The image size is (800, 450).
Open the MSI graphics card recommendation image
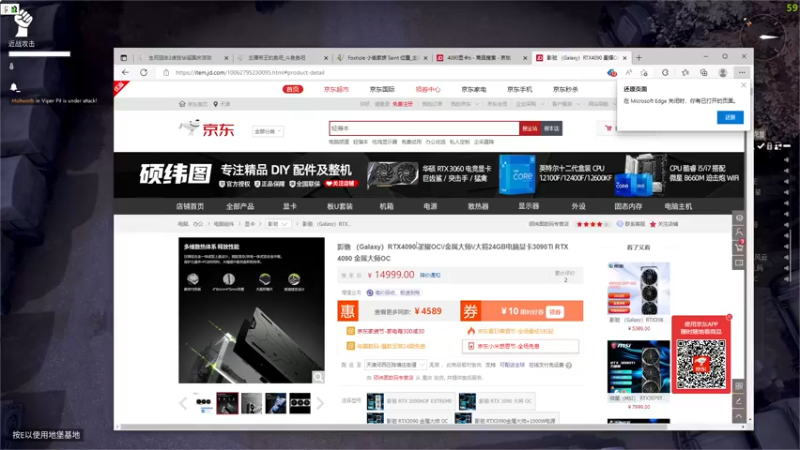pos(638,367)
